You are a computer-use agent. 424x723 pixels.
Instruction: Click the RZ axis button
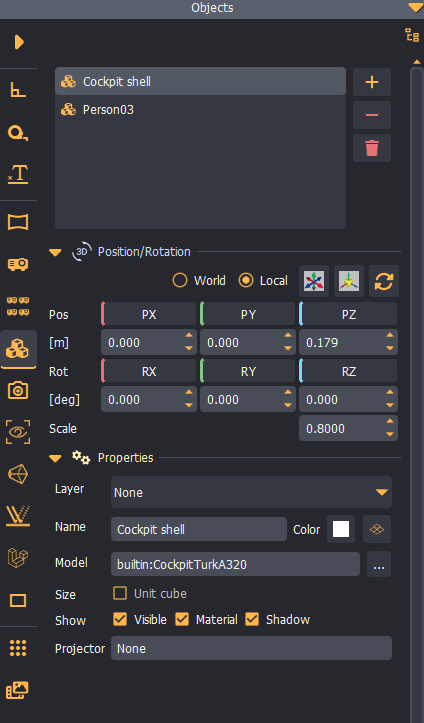coord(348,372)
